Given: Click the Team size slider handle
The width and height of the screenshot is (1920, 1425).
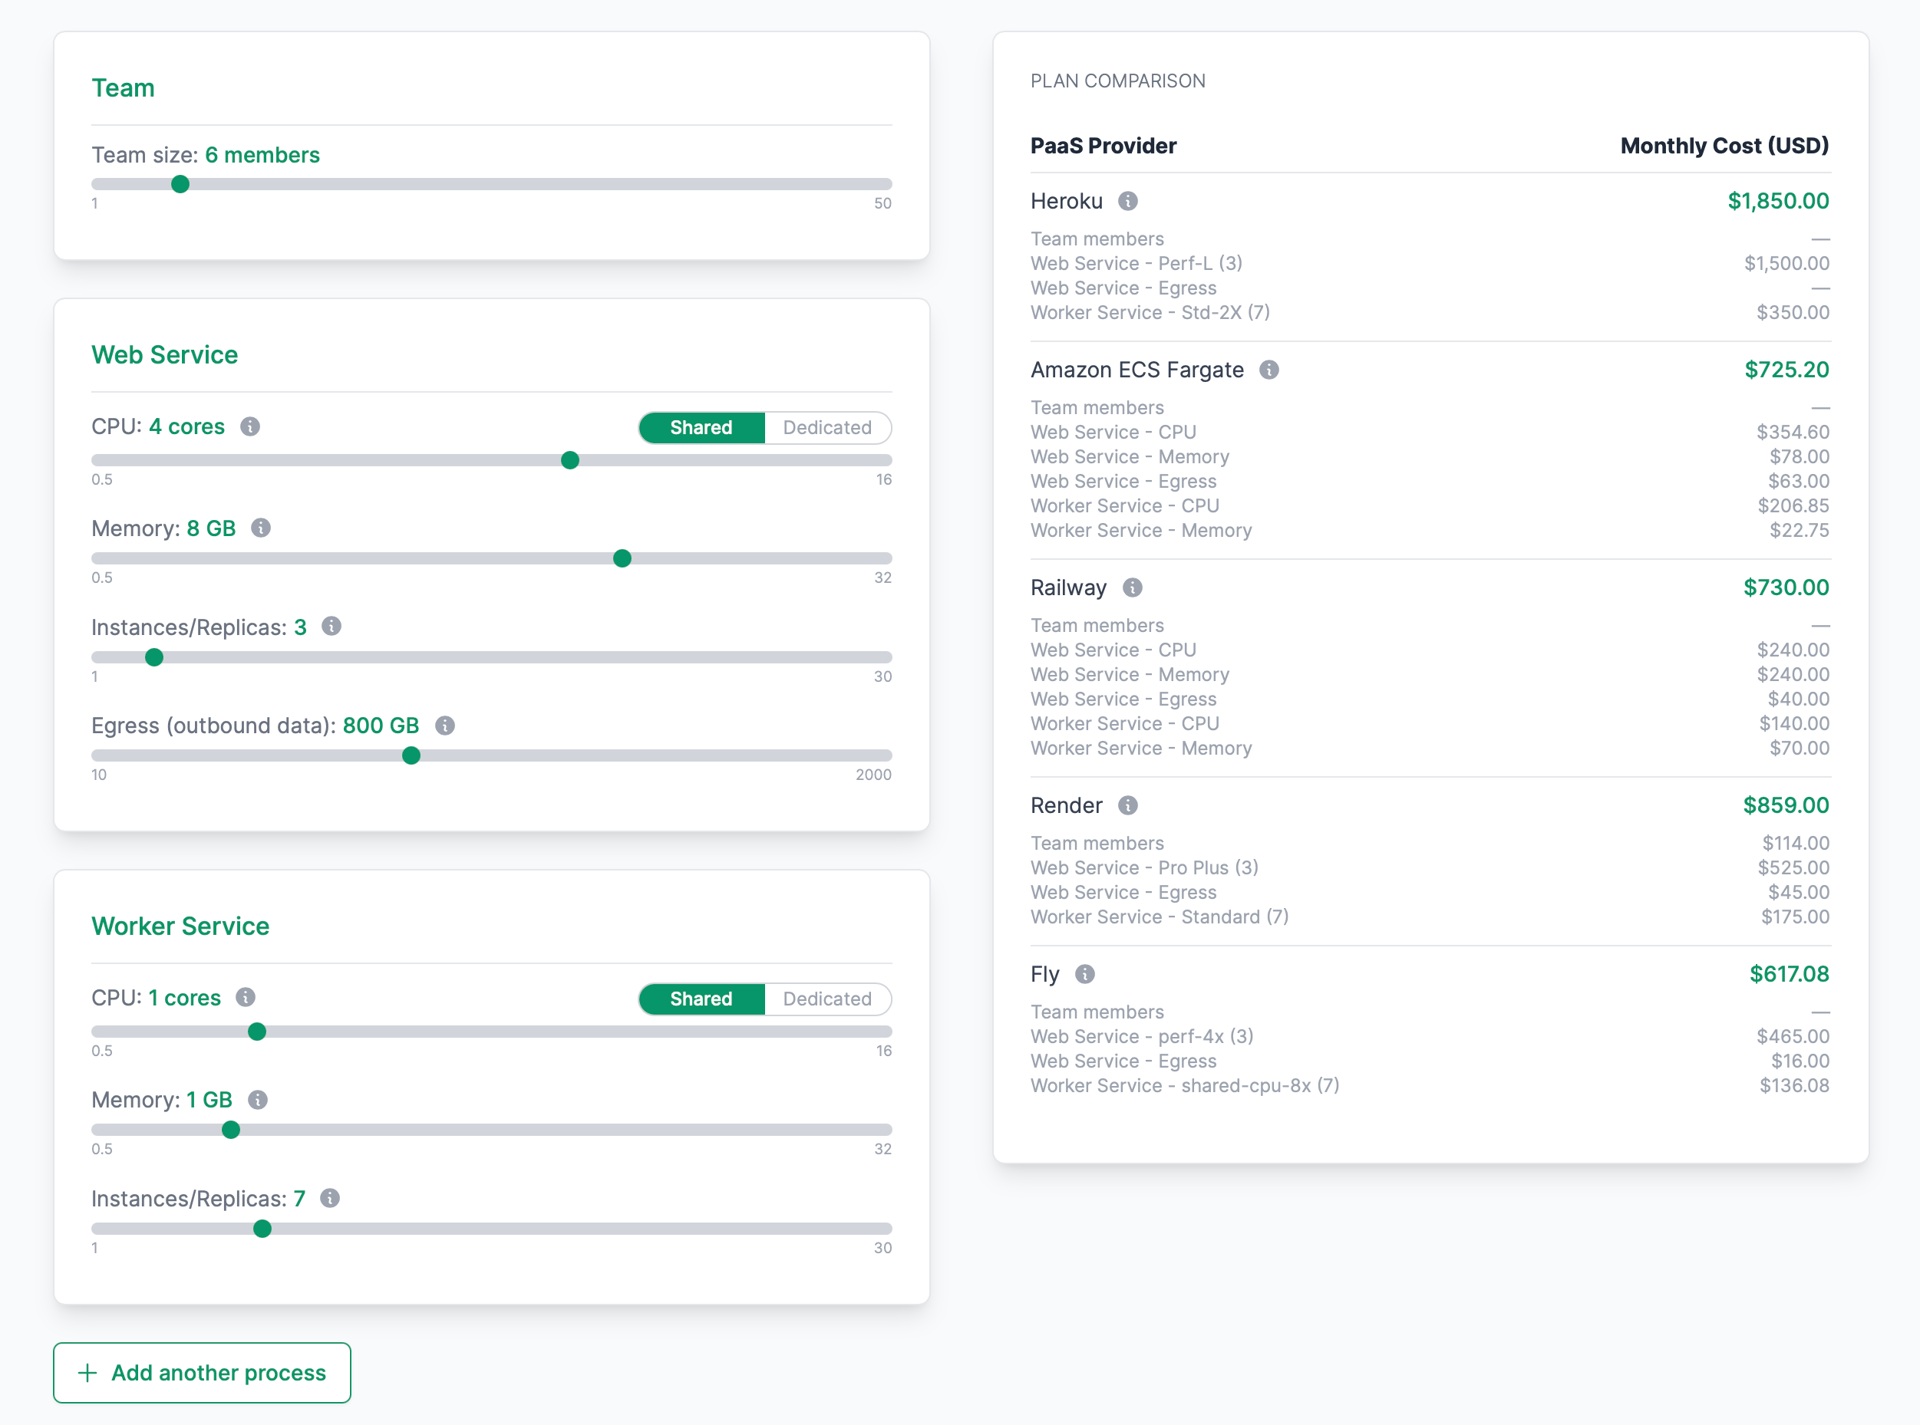Looking at the screenshot, I should point(180,184).
